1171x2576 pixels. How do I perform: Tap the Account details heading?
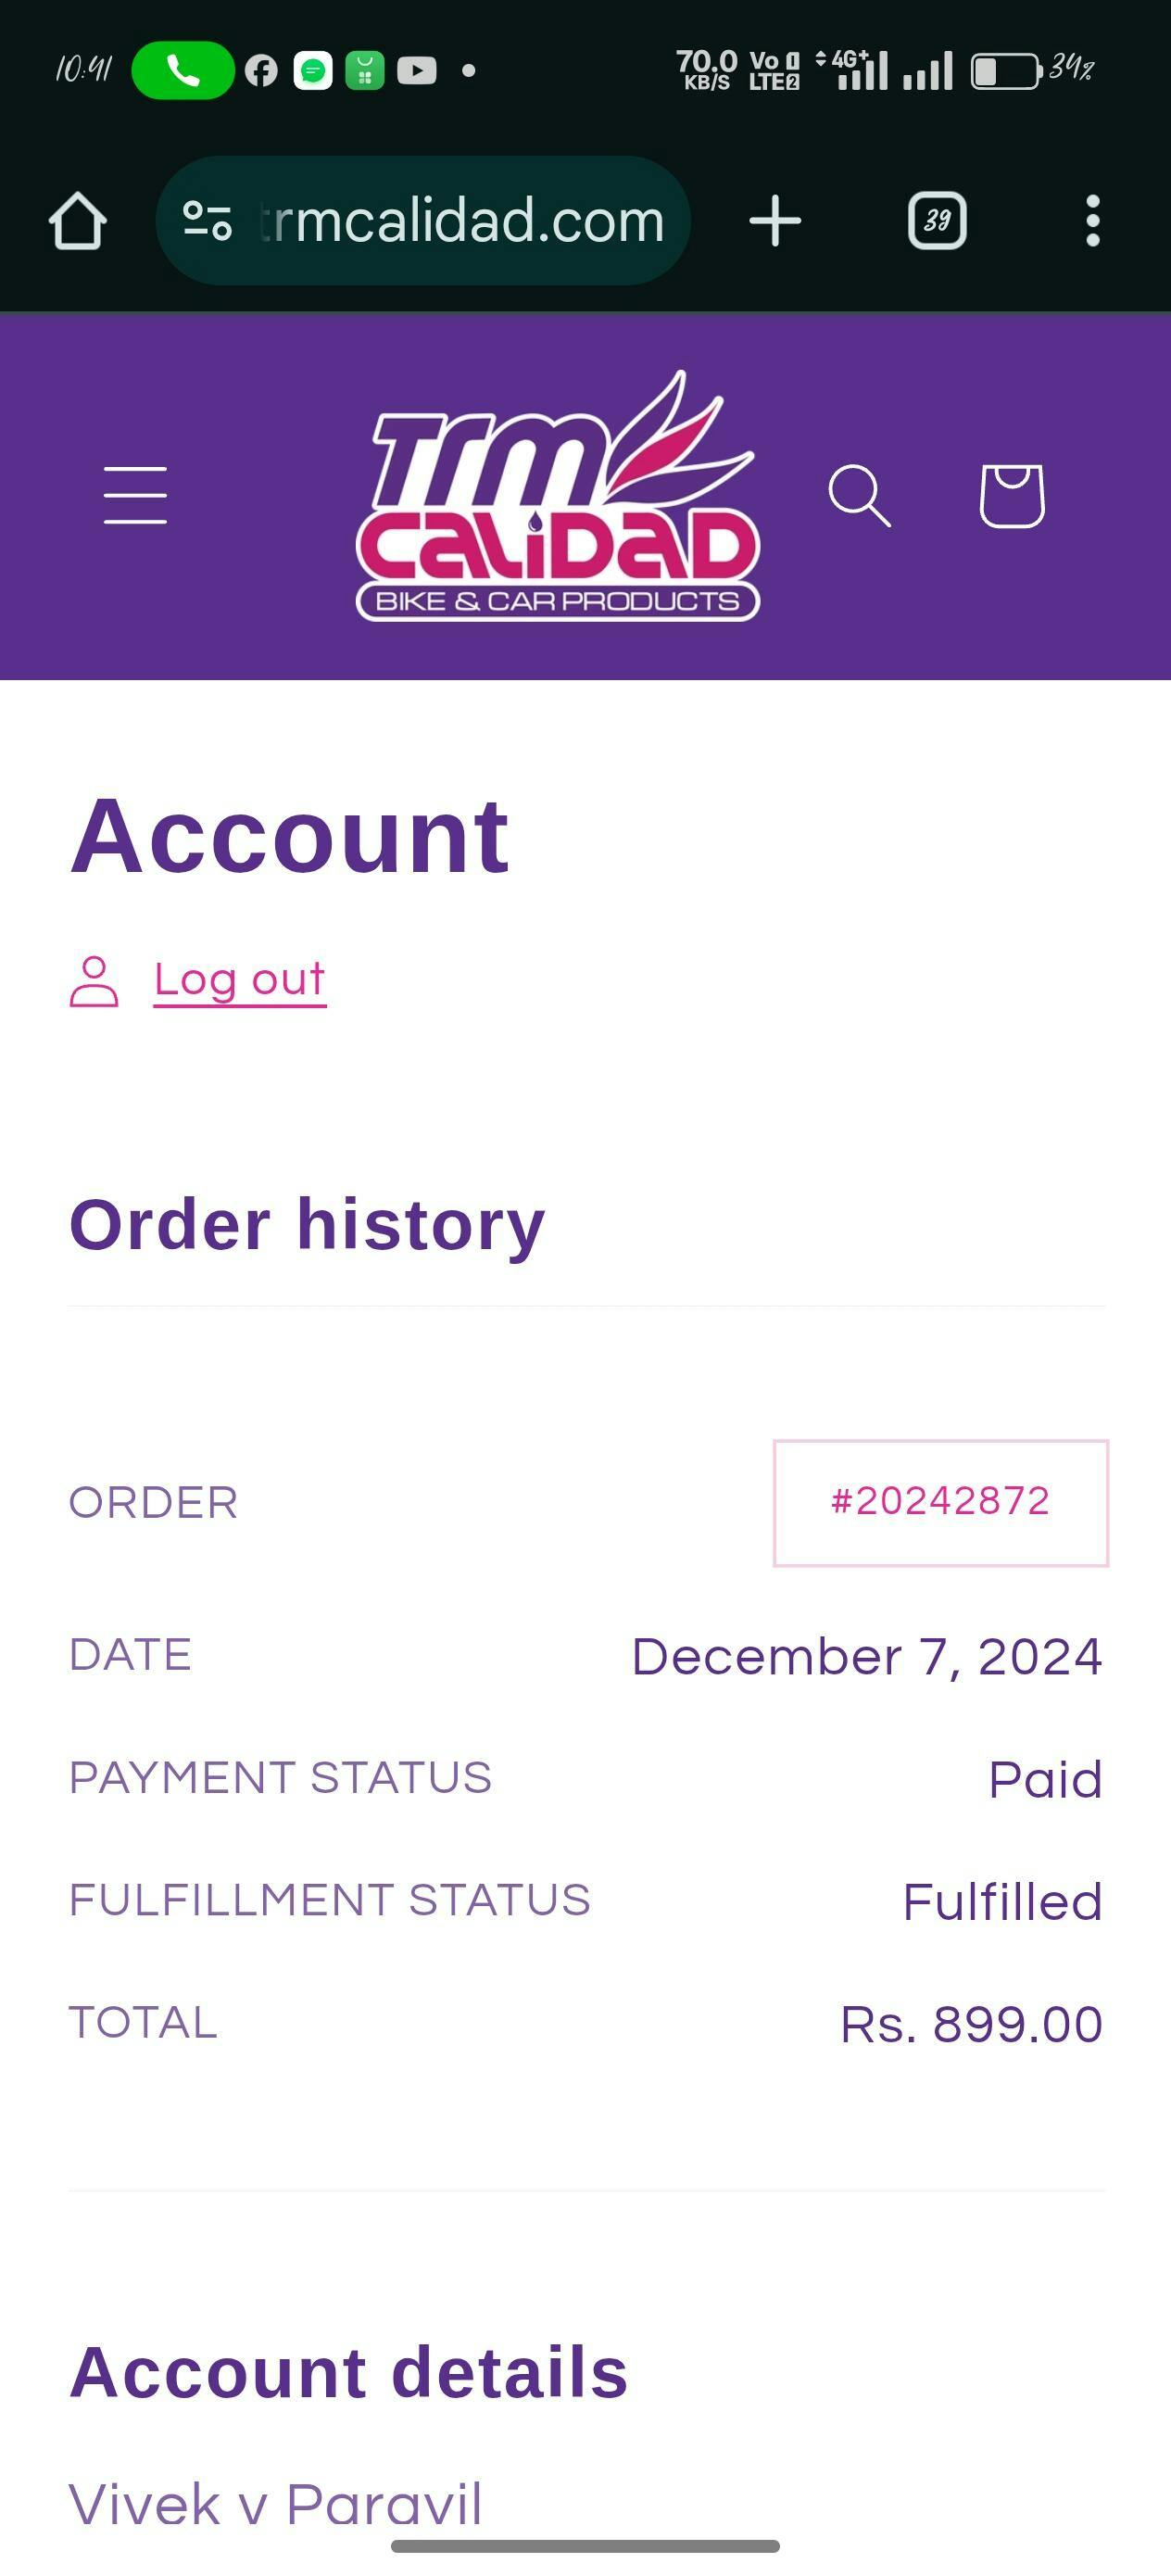(348, 2372)
